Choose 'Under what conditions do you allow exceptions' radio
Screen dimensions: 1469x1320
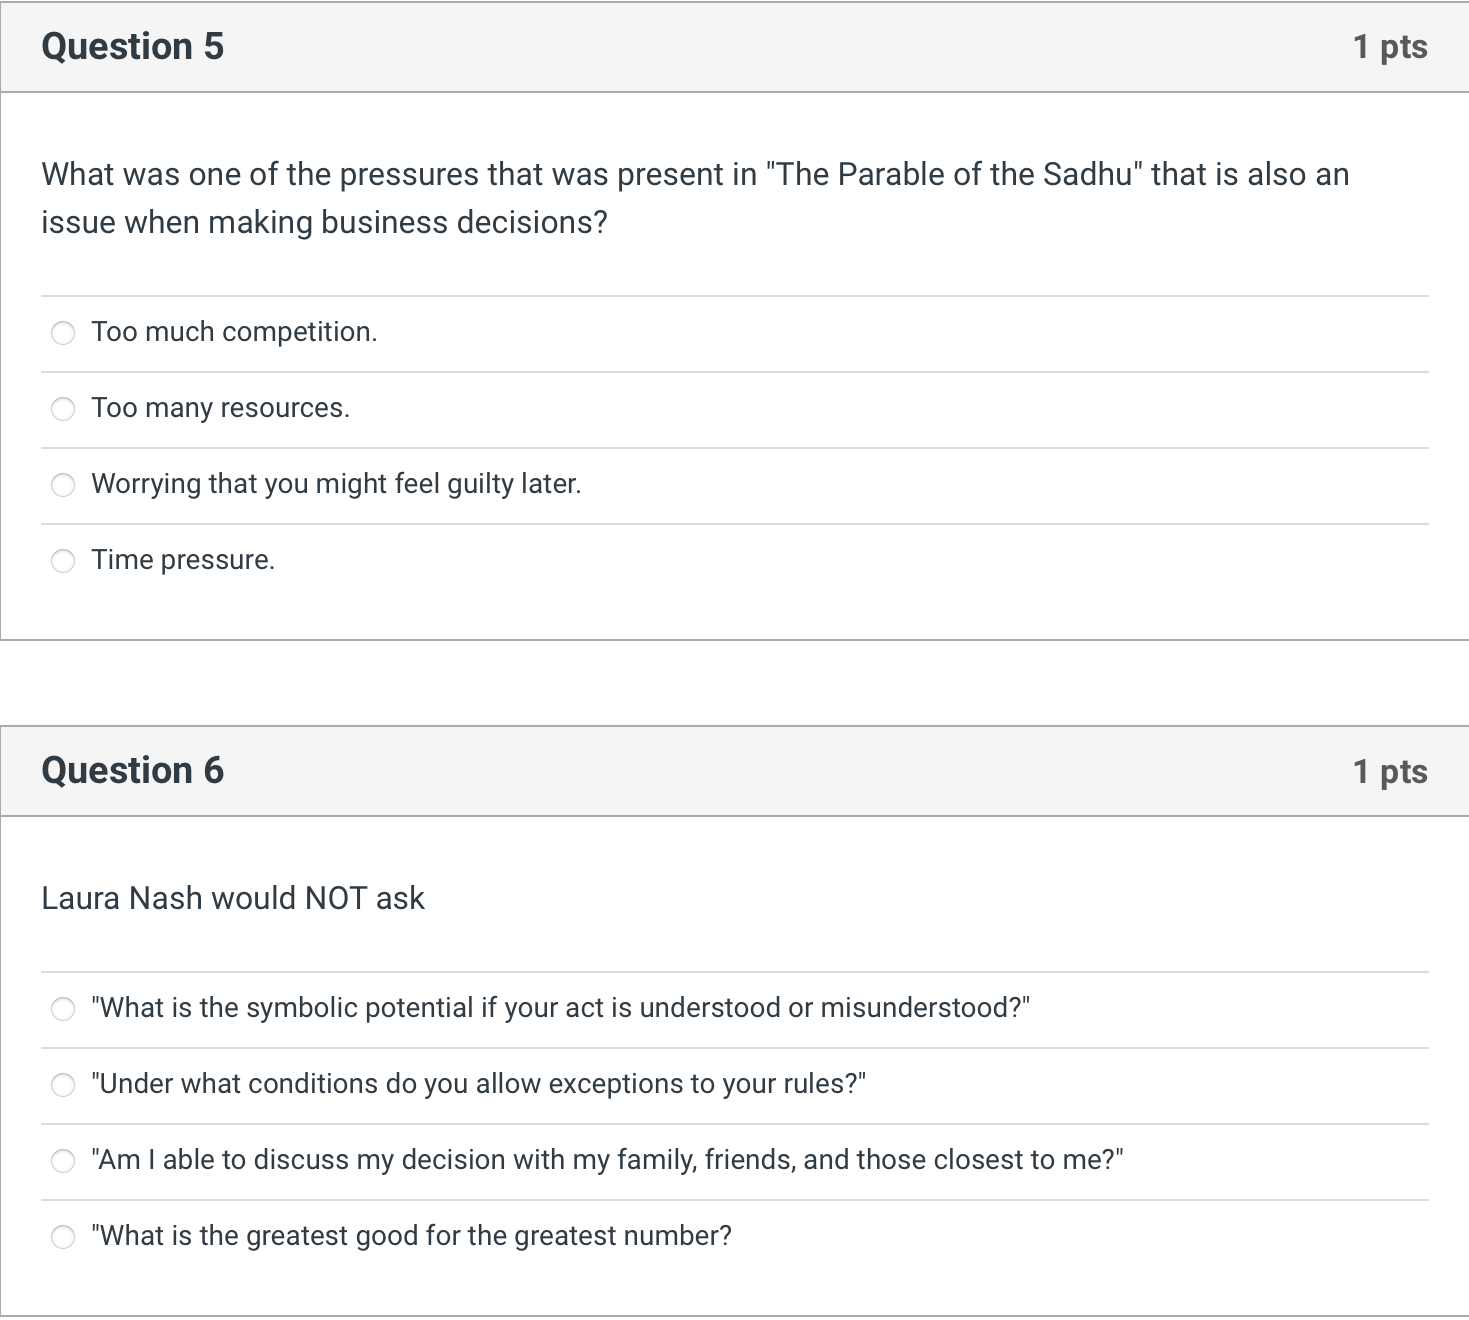(x=63, y=1085)
